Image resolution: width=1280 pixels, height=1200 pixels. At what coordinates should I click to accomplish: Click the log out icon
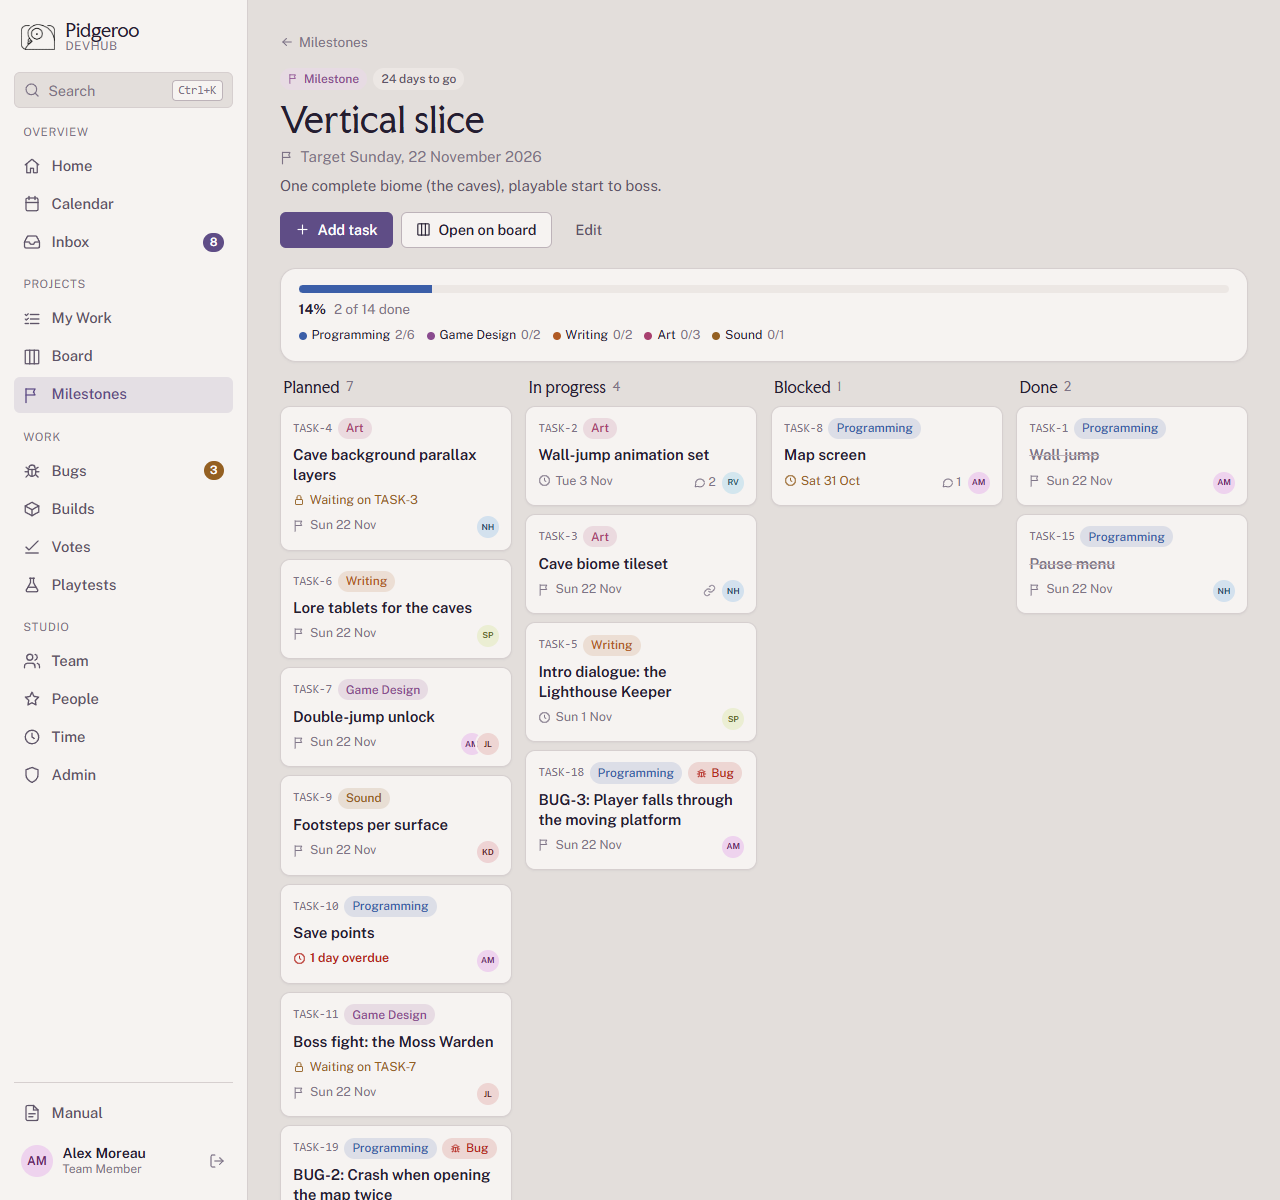[x=217, y=1161]
